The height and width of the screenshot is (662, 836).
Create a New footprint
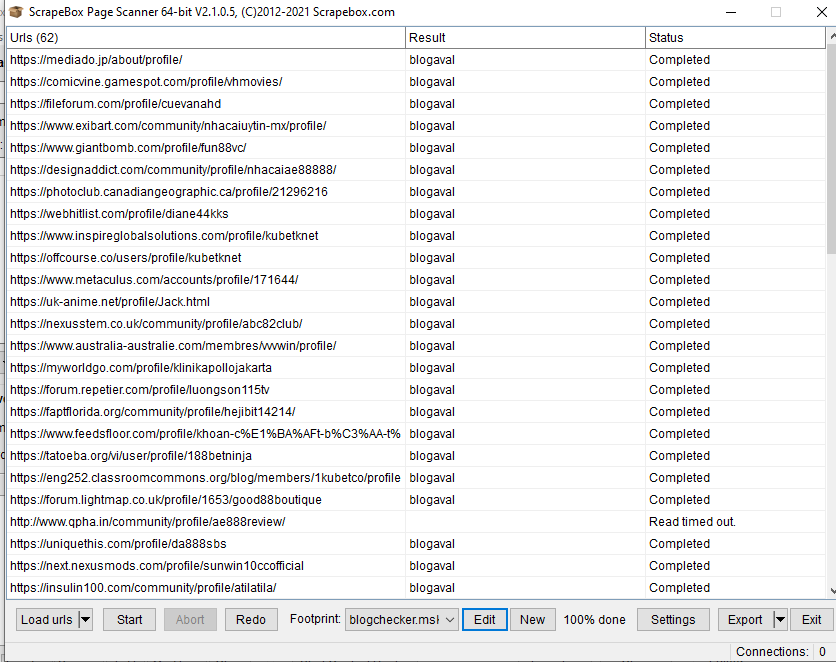(533, 619)
